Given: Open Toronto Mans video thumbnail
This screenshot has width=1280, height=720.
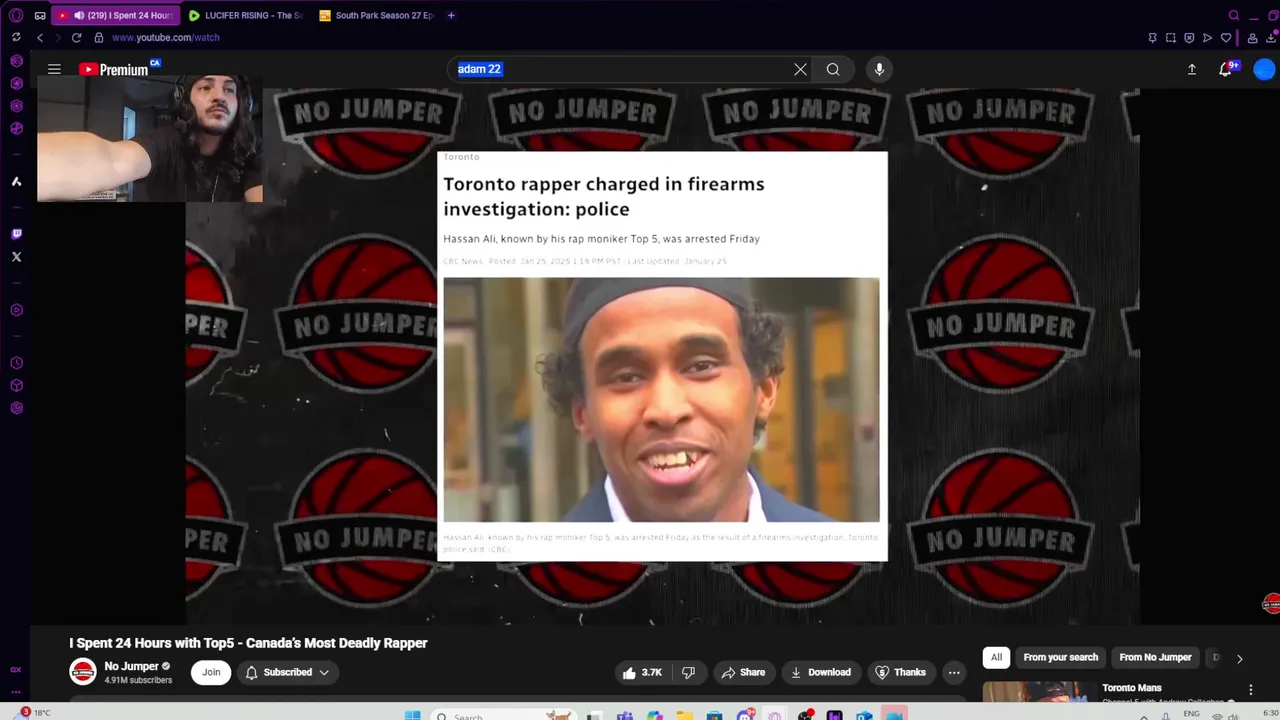Looking at the screenshot, I should (x=1039, y=692).
